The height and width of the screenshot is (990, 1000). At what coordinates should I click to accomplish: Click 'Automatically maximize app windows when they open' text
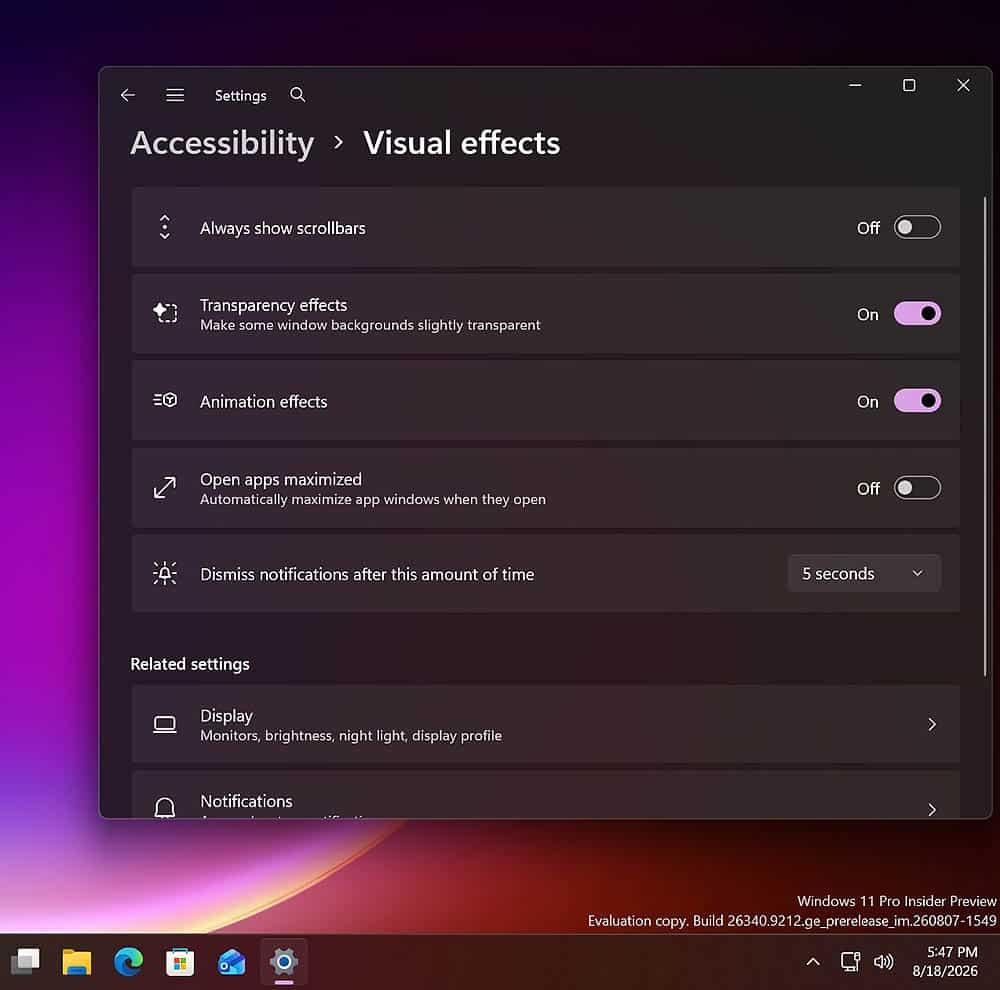(x=373, y=499)
